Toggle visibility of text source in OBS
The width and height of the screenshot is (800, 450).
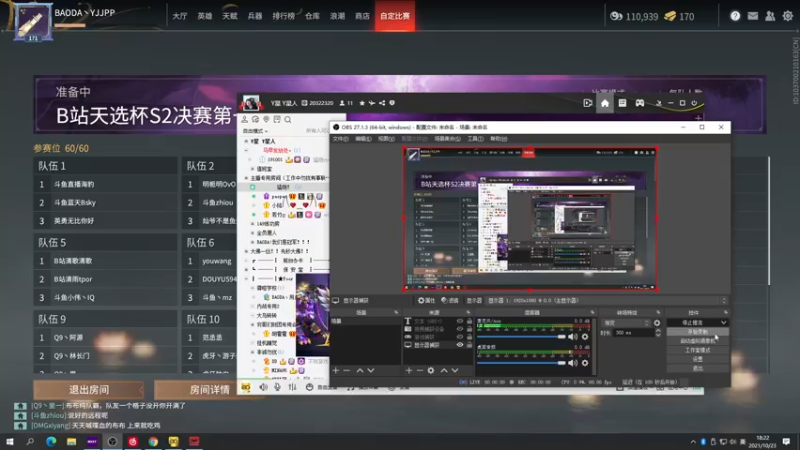point(460,321)
